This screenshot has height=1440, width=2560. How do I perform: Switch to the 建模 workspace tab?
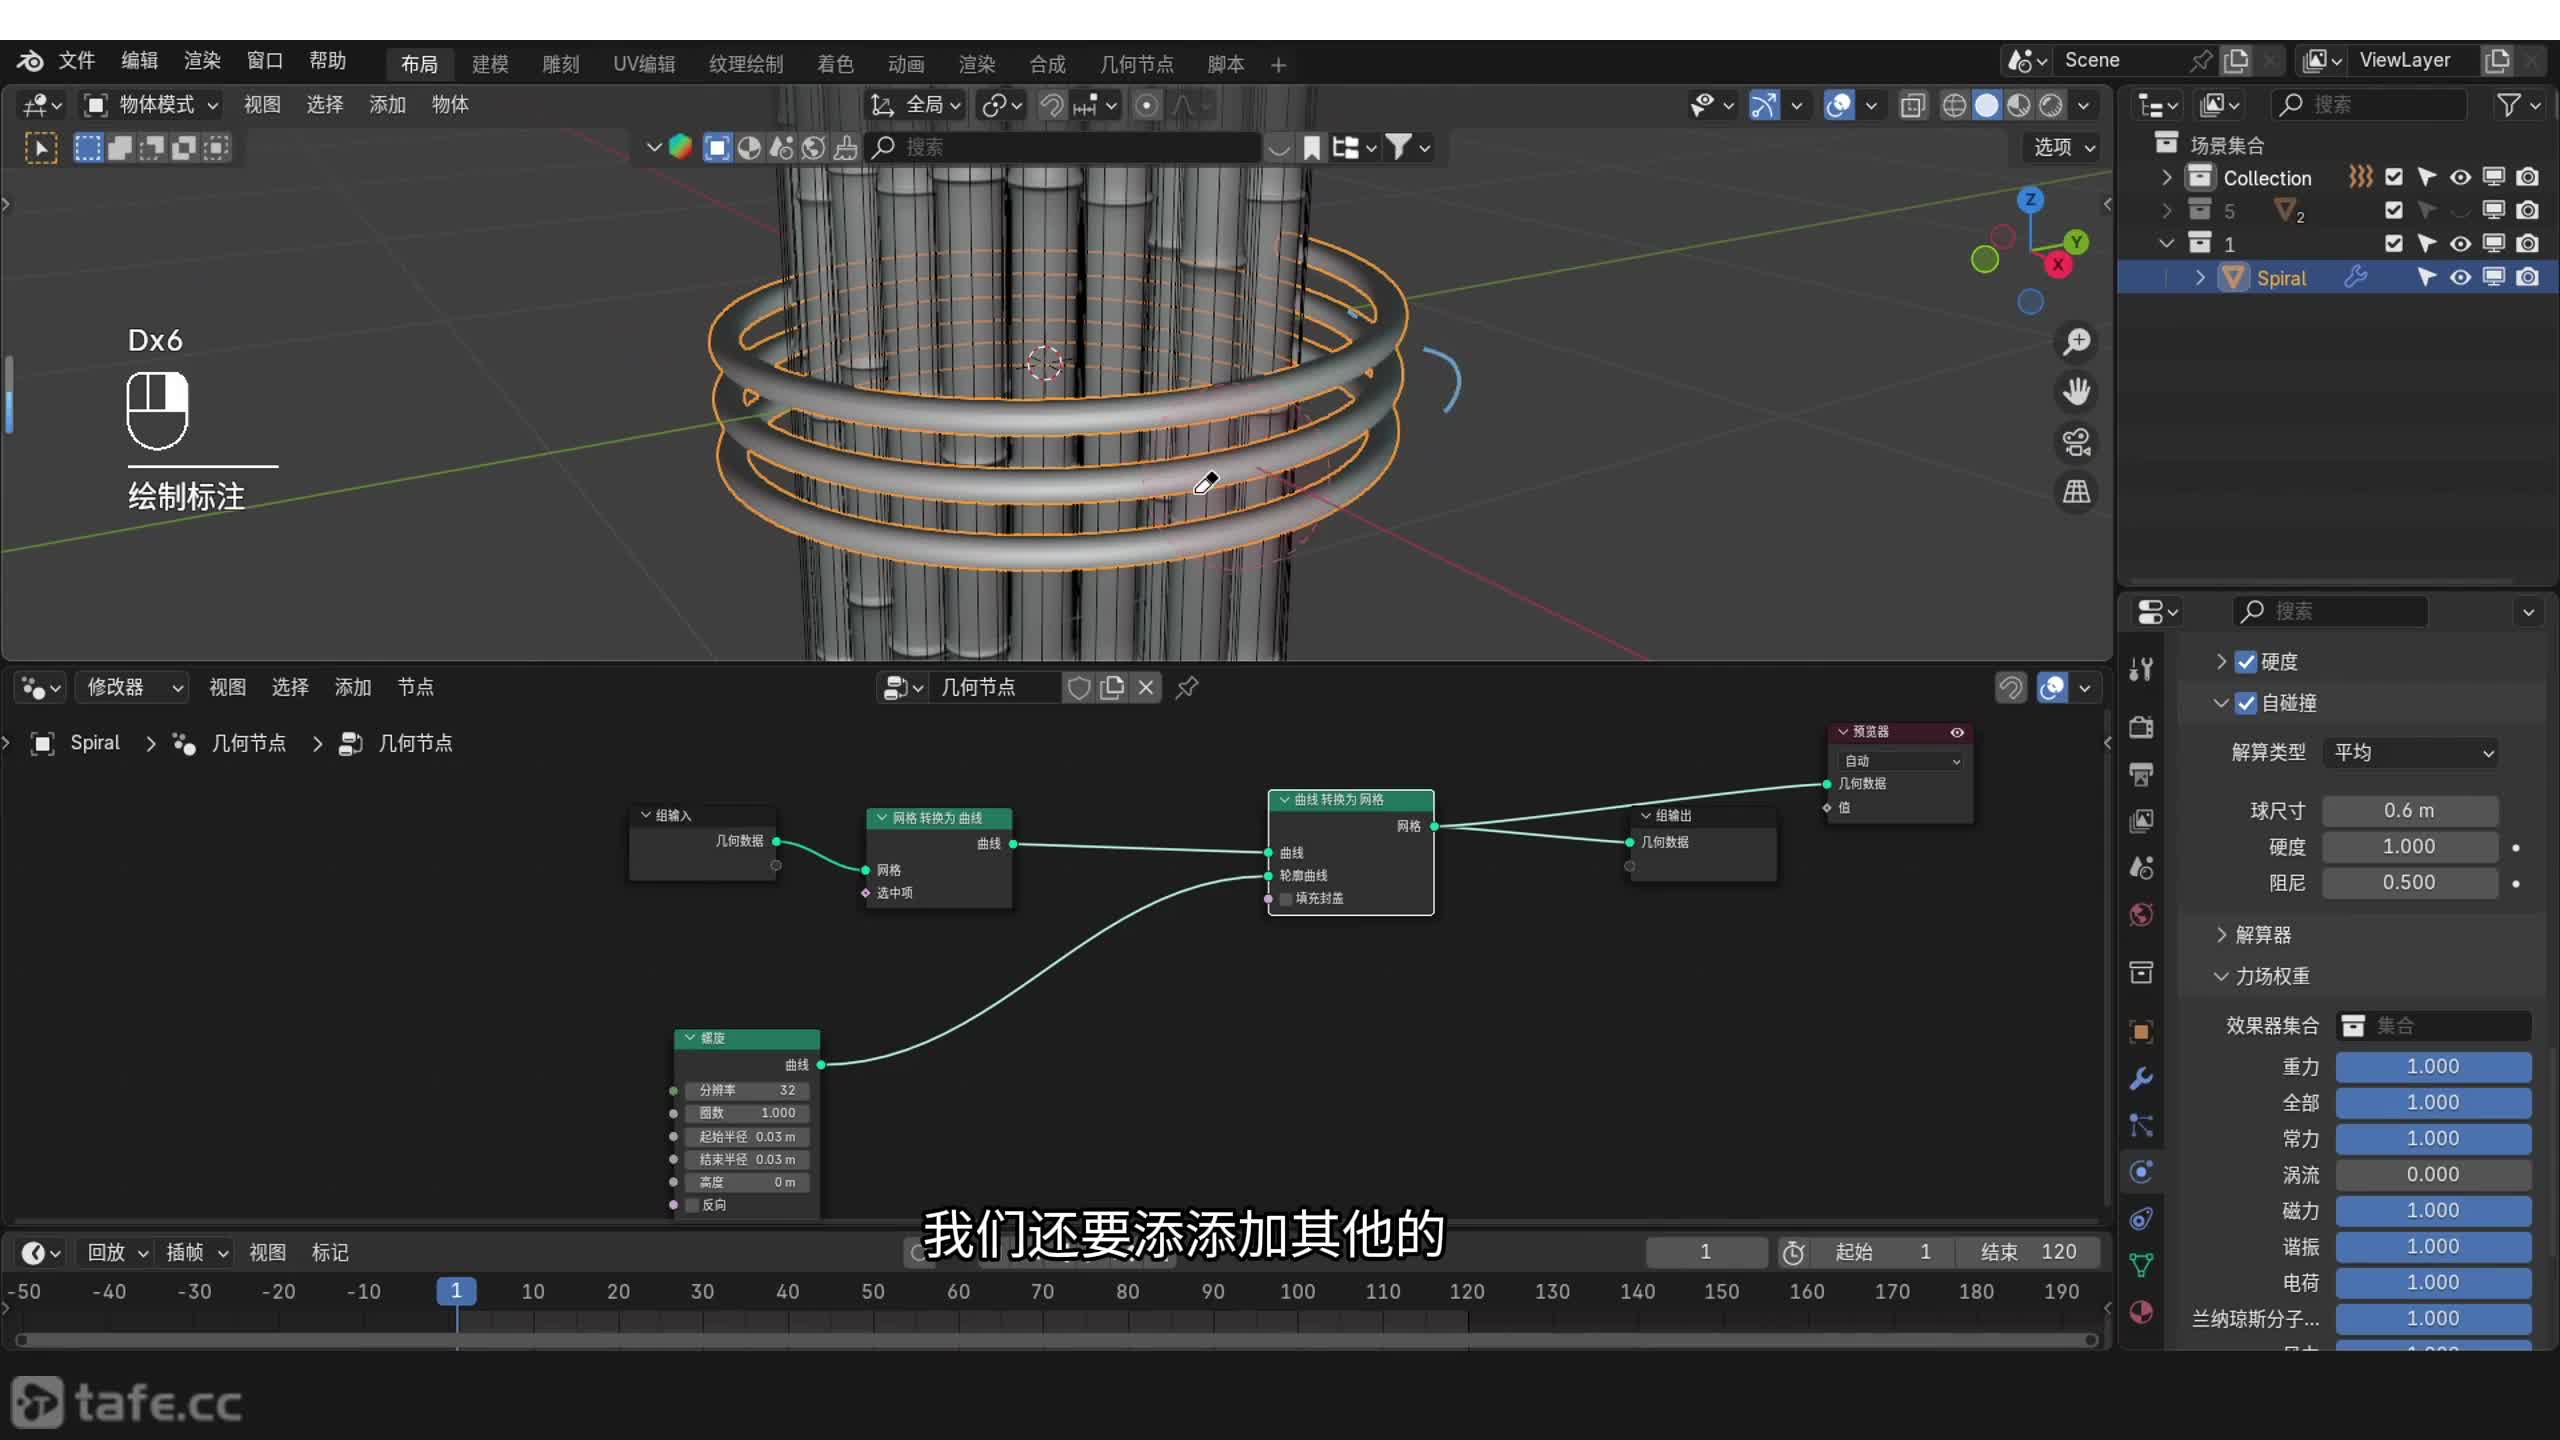(x=490, y=65)
